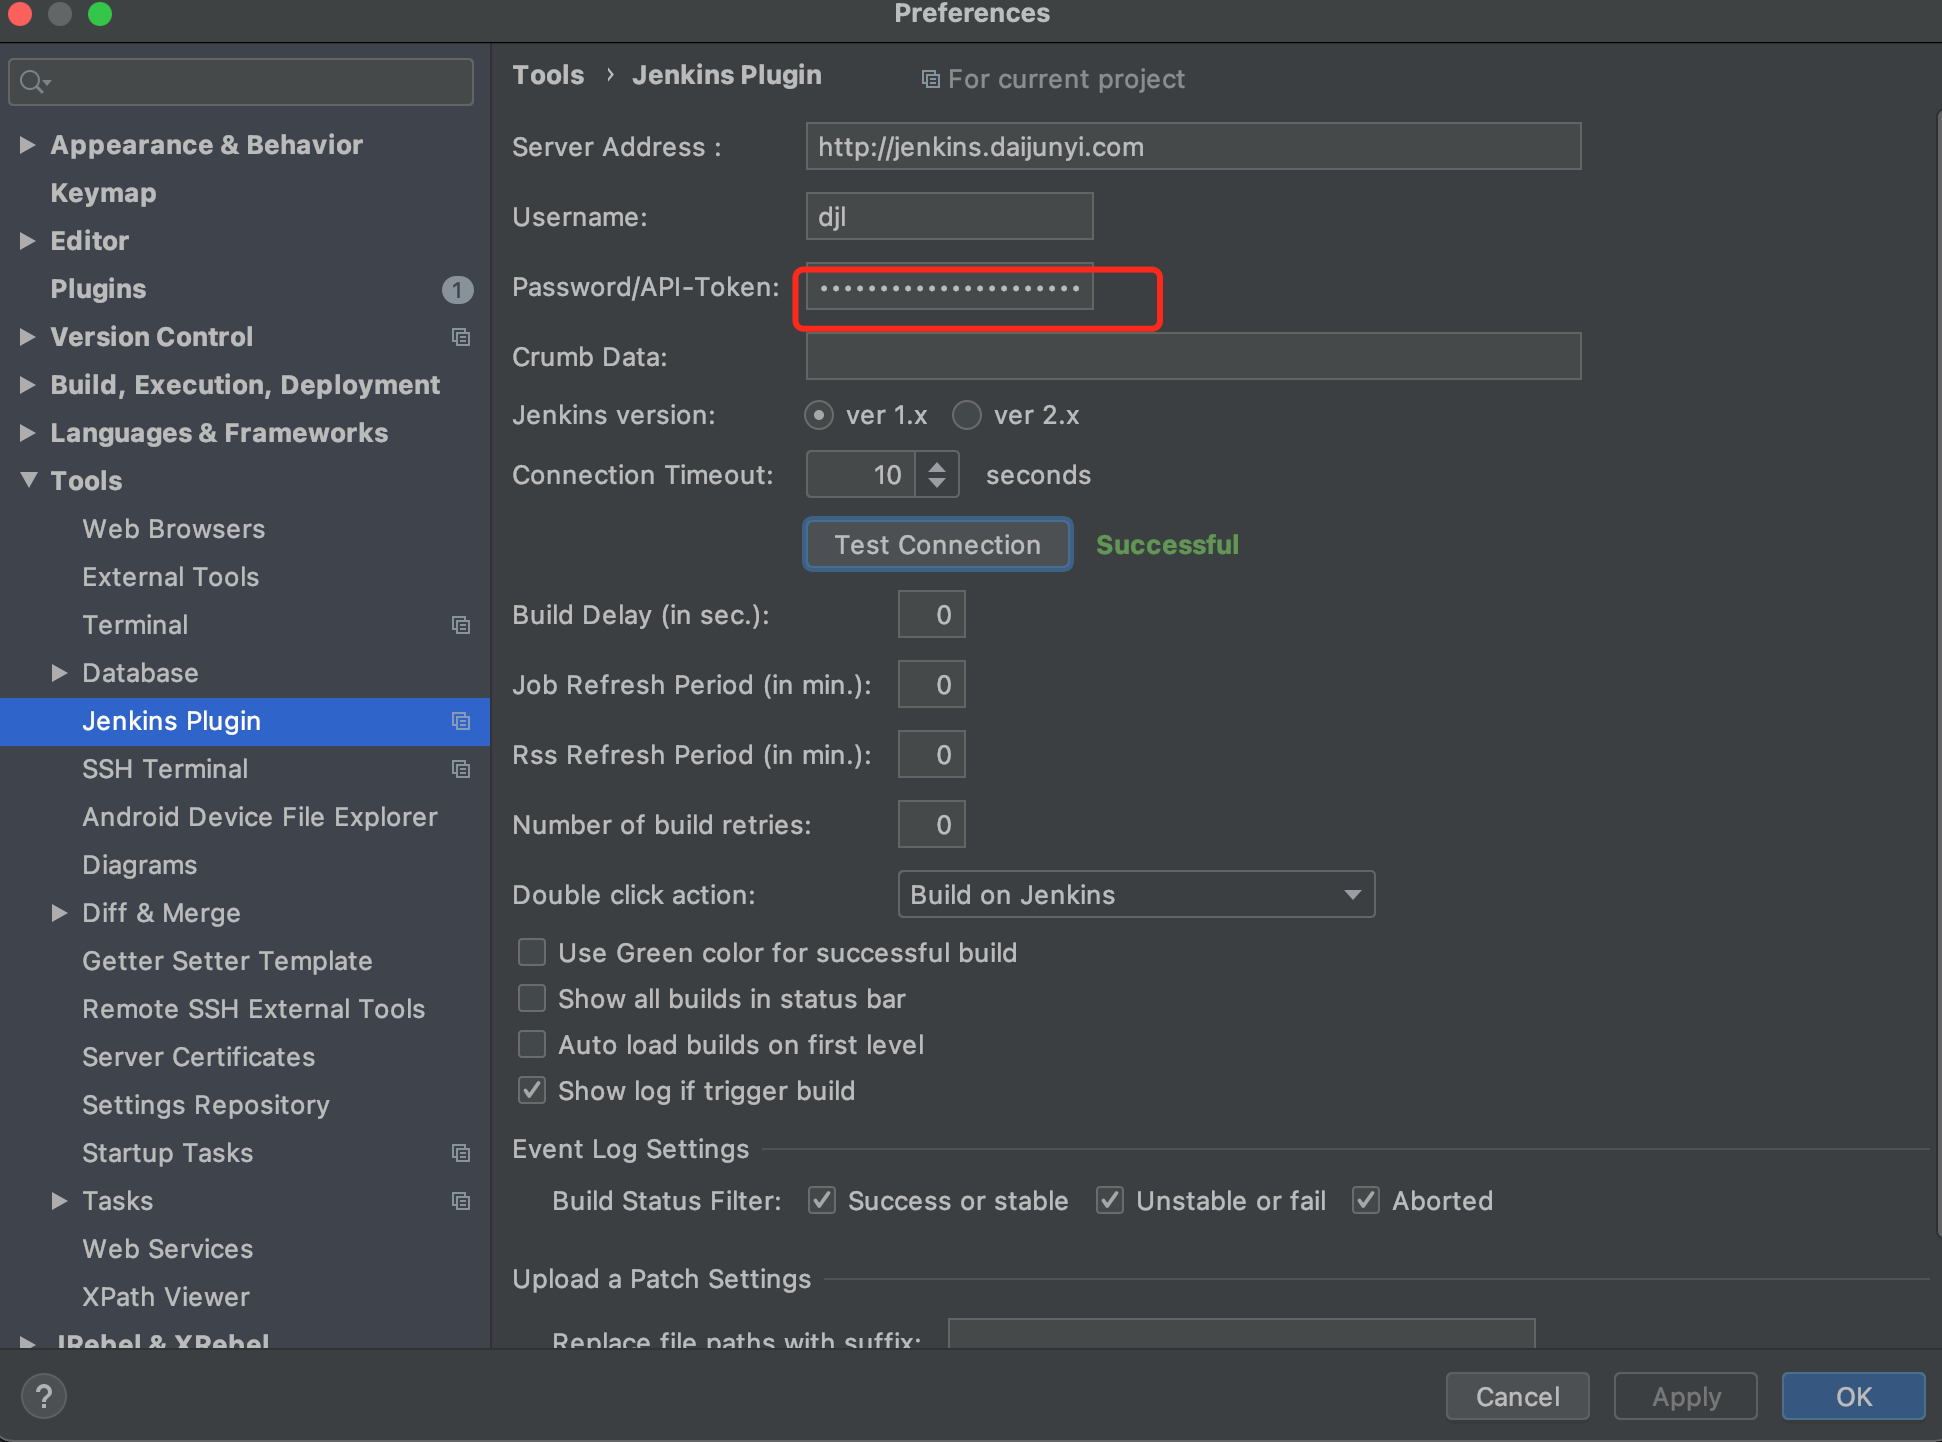
Task: Expand the Version Control section arrow
Action: pos(28,337)
